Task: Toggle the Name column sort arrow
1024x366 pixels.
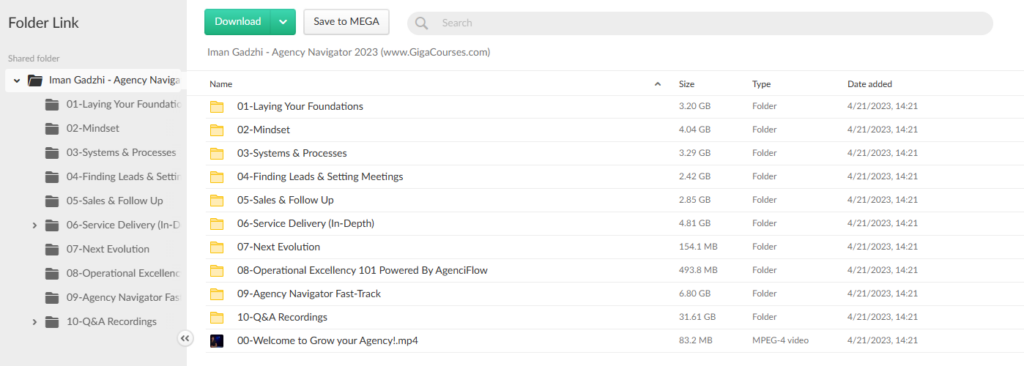Action: (658, 84)
